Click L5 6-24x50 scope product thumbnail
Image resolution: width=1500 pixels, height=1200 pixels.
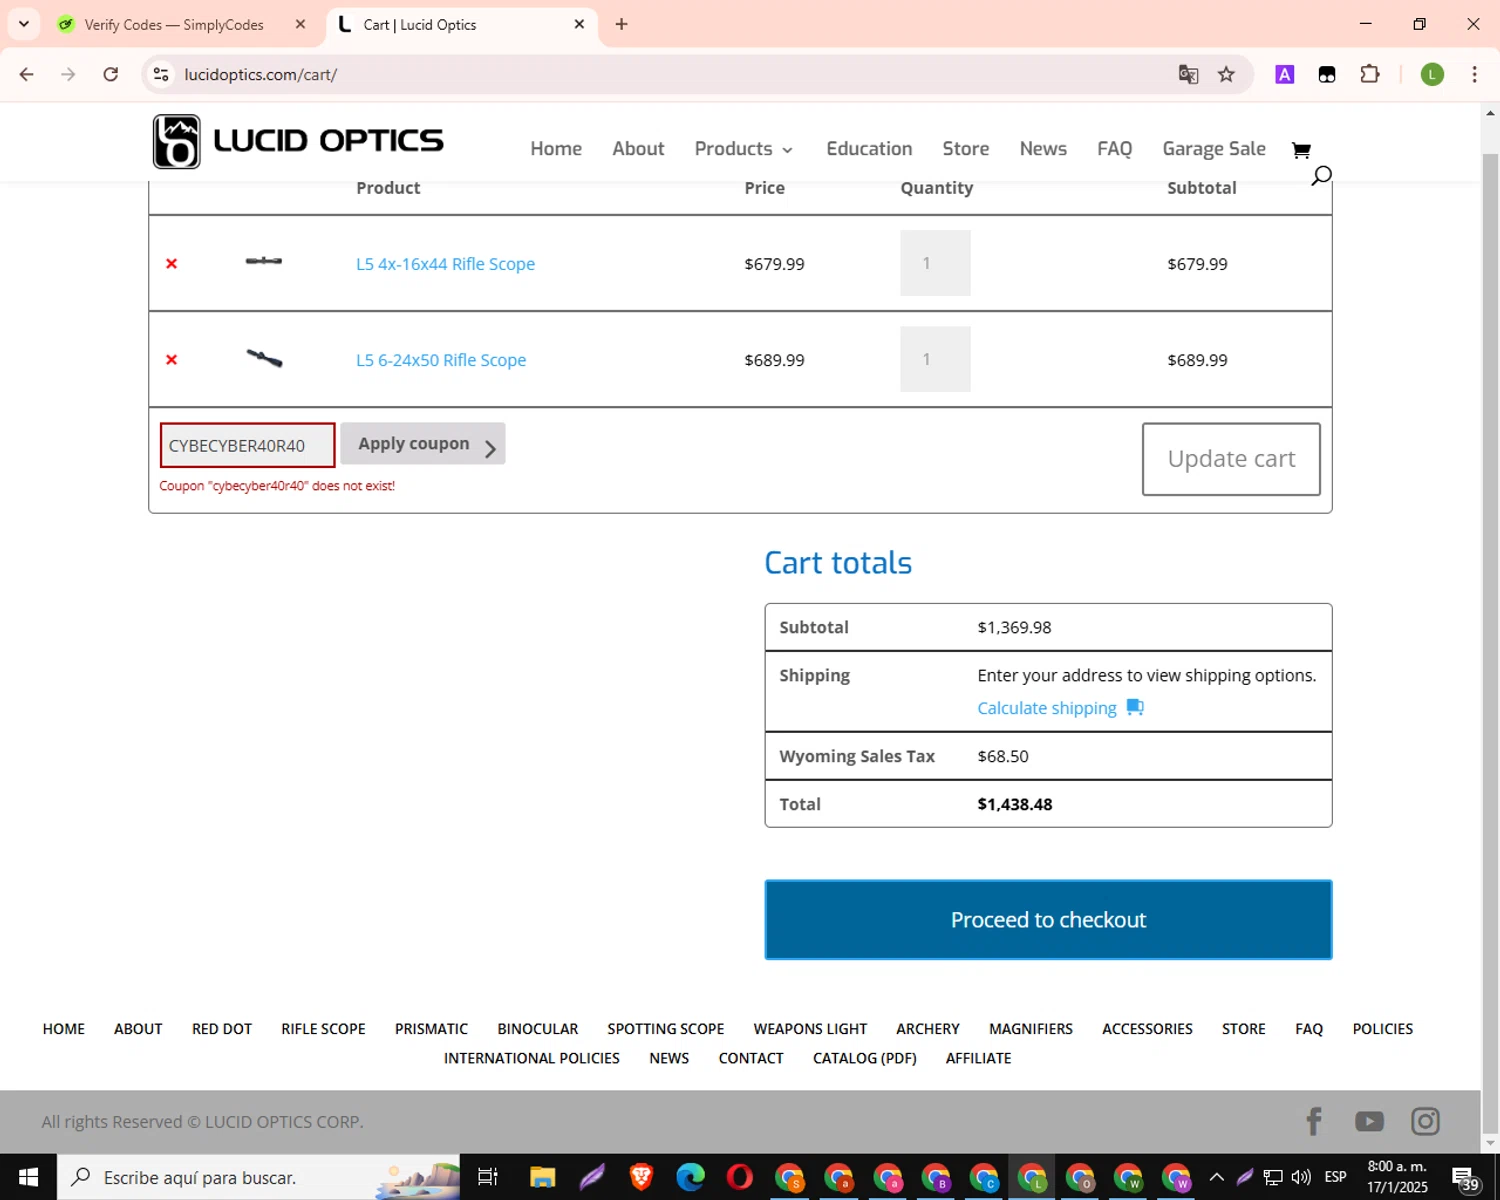[x=264, y=358]
